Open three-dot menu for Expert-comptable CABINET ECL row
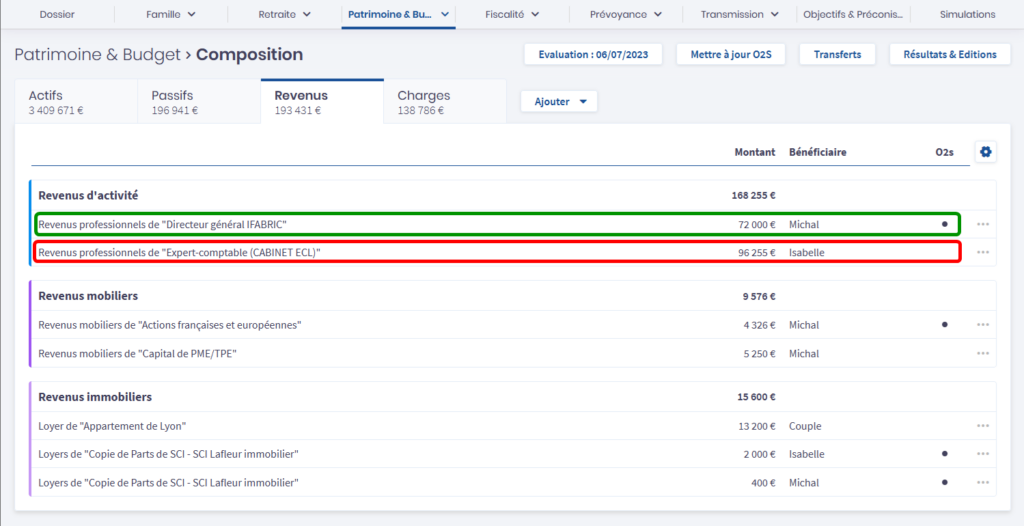The image size is (1024, 526). (x=983, y=253)
